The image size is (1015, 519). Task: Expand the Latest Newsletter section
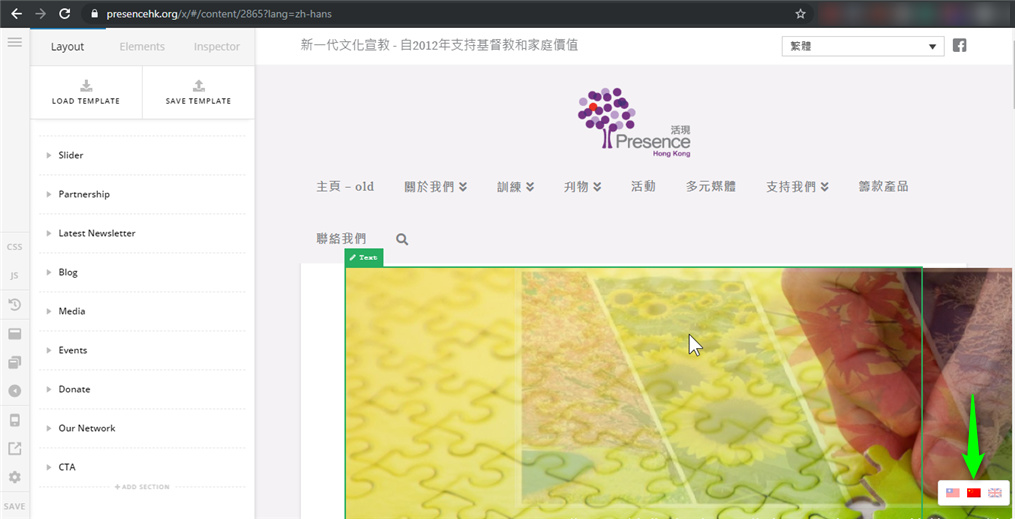click(96, 233)
